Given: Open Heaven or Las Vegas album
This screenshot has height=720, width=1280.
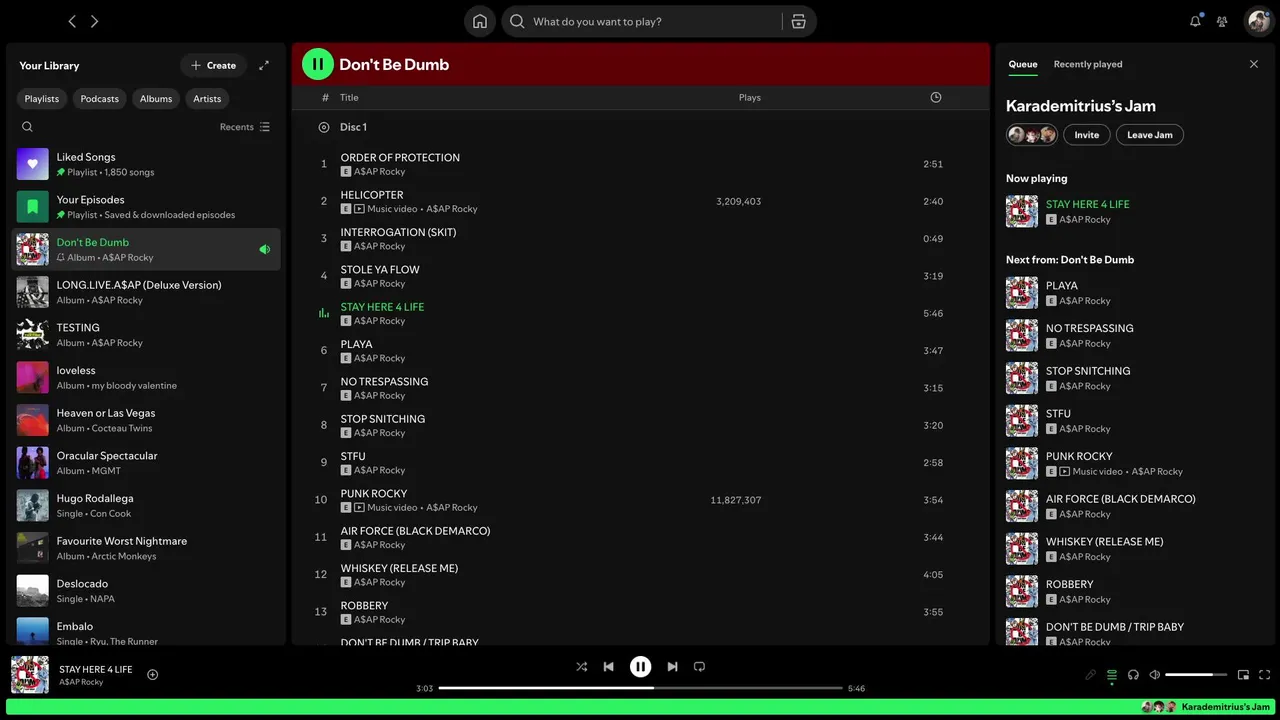Looking at the screenshot, I should click(x=146, y=420).
